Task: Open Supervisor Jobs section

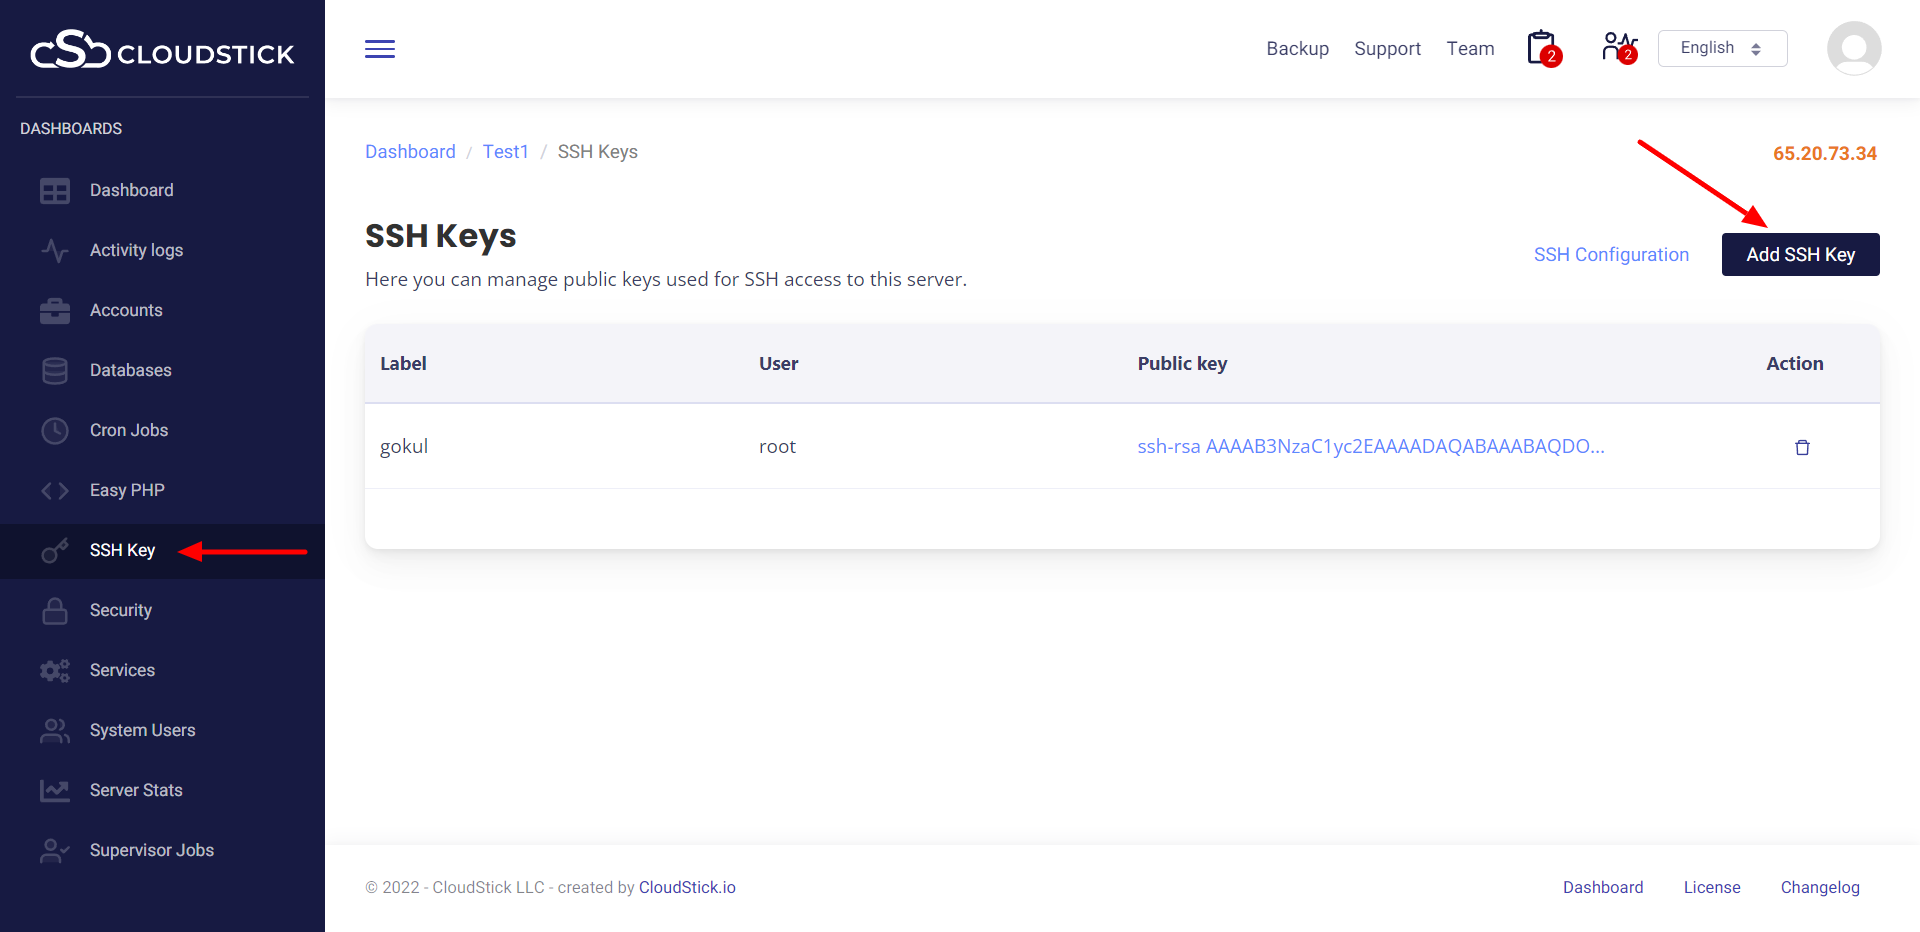Action: click(x=151, y=850)
